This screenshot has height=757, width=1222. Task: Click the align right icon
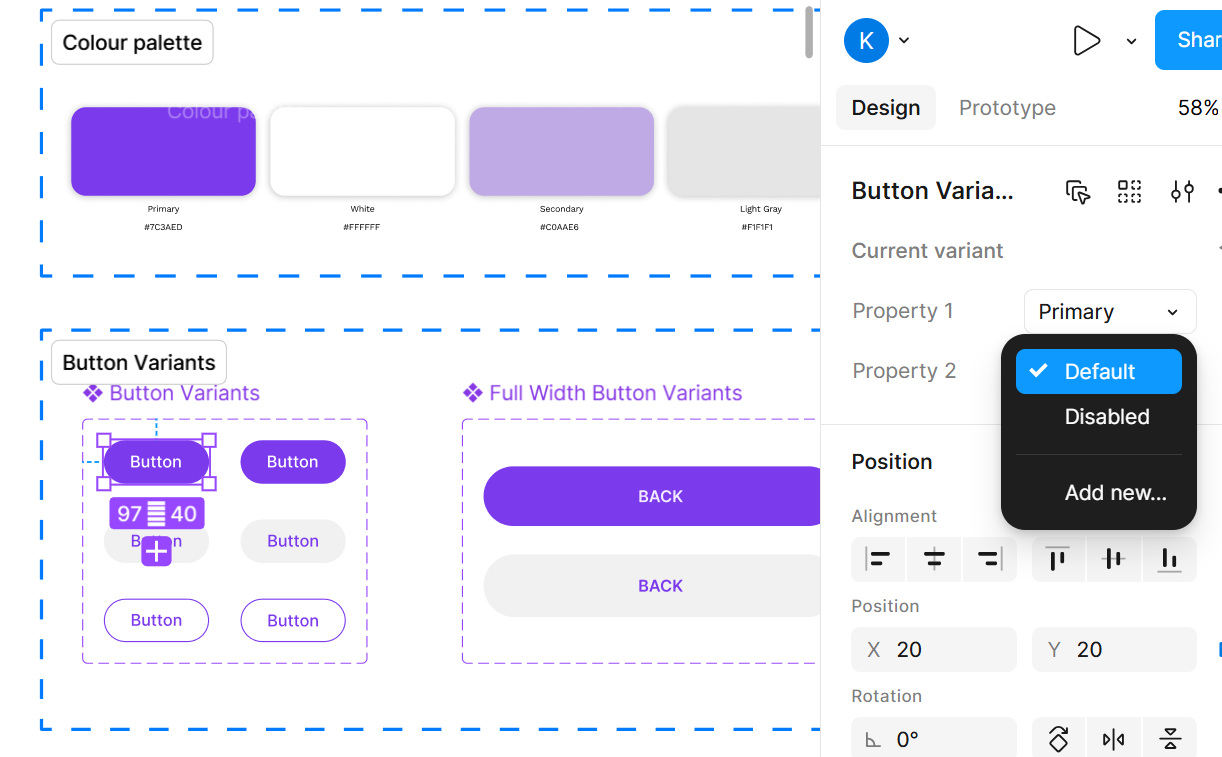[989, 560]
